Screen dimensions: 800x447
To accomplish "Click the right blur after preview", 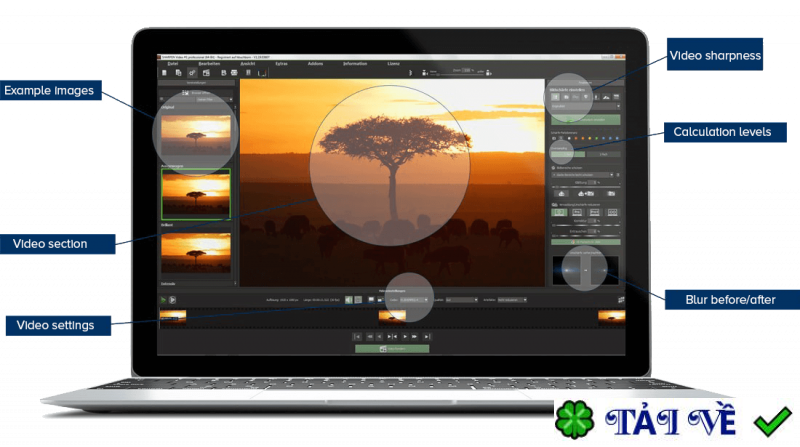I will pos(604,270).
